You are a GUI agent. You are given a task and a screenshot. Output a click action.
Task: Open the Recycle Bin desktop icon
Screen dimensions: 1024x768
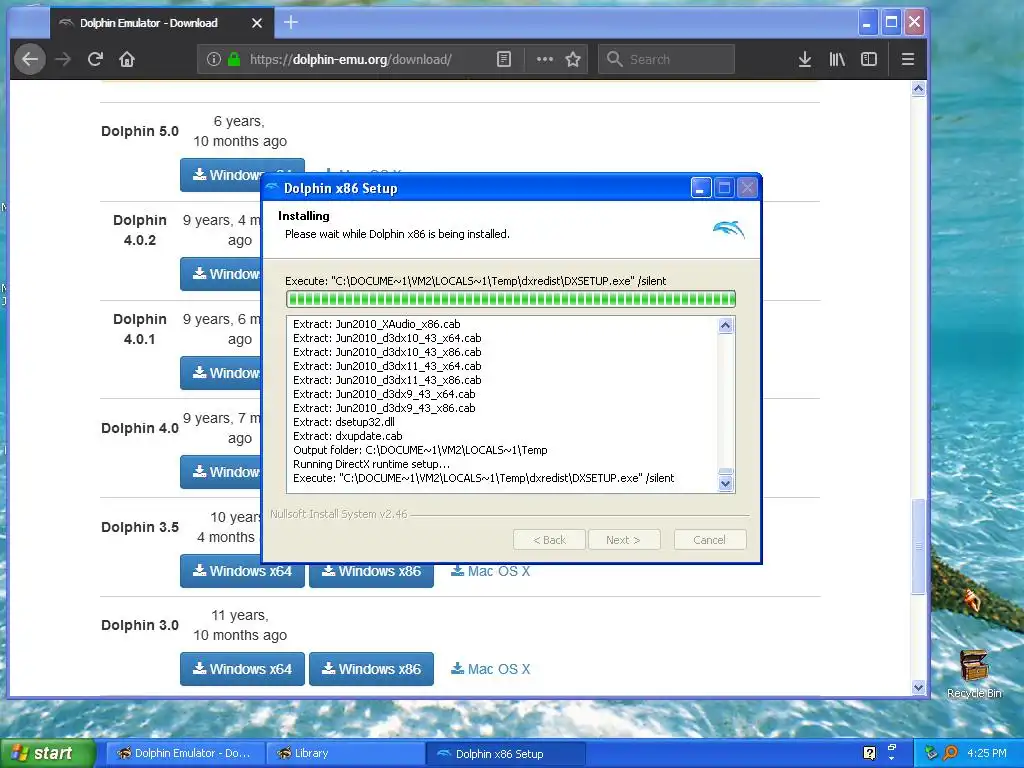[974, 674]
